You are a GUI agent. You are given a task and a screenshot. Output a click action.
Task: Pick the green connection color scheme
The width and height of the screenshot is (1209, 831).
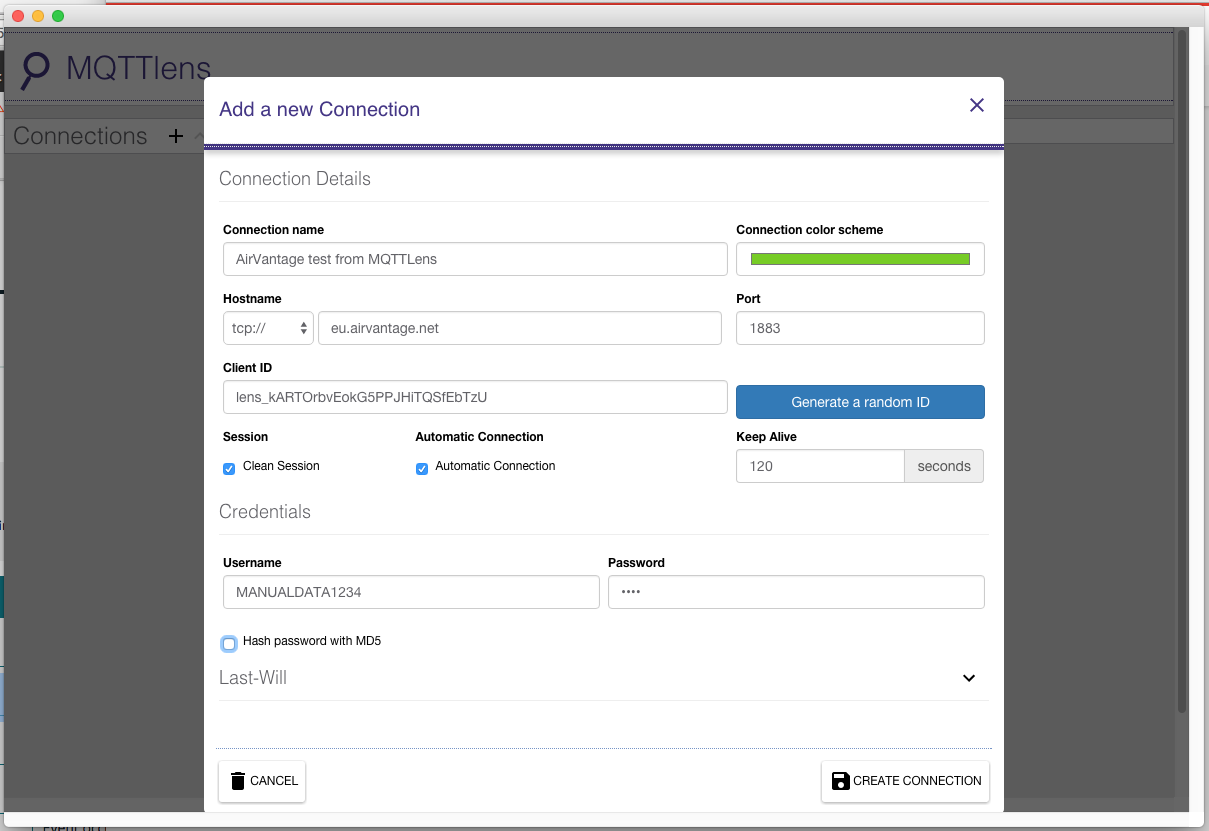[860, 259]
